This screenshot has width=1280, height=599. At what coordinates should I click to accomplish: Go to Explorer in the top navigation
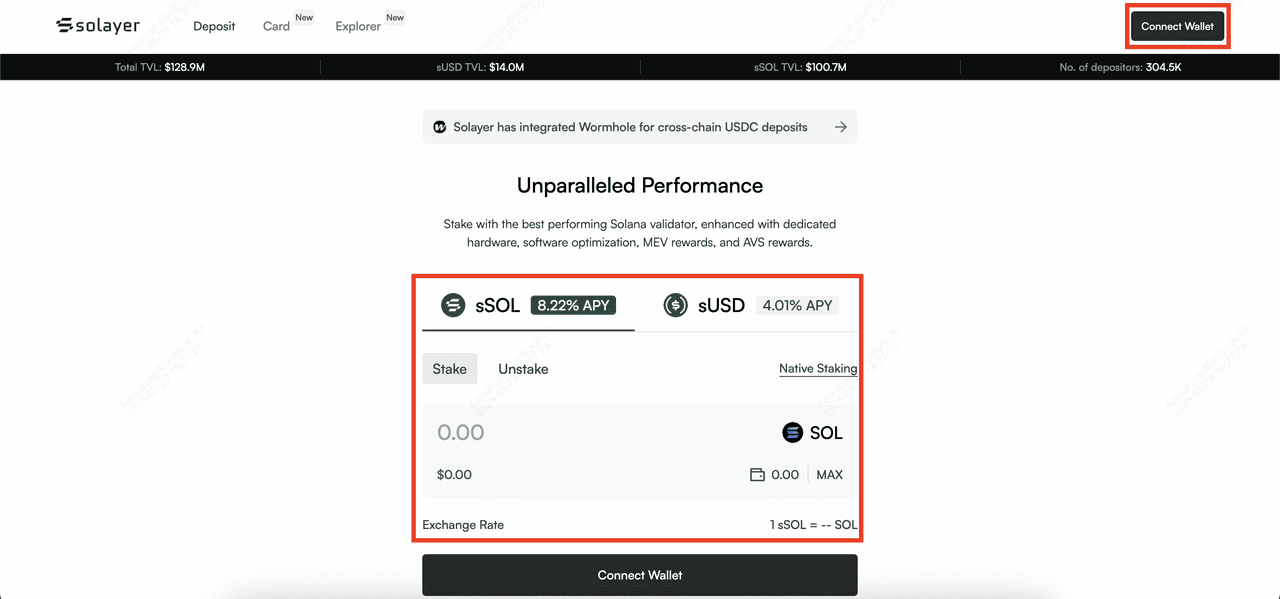point(358,26)
